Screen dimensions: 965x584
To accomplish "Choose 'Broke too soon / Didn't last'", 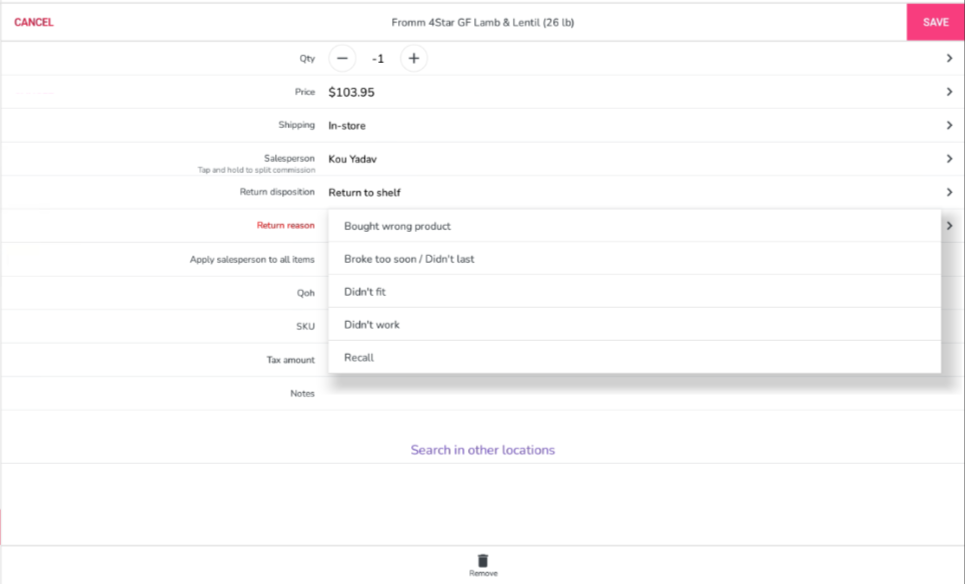I will (x=635, y=258).
